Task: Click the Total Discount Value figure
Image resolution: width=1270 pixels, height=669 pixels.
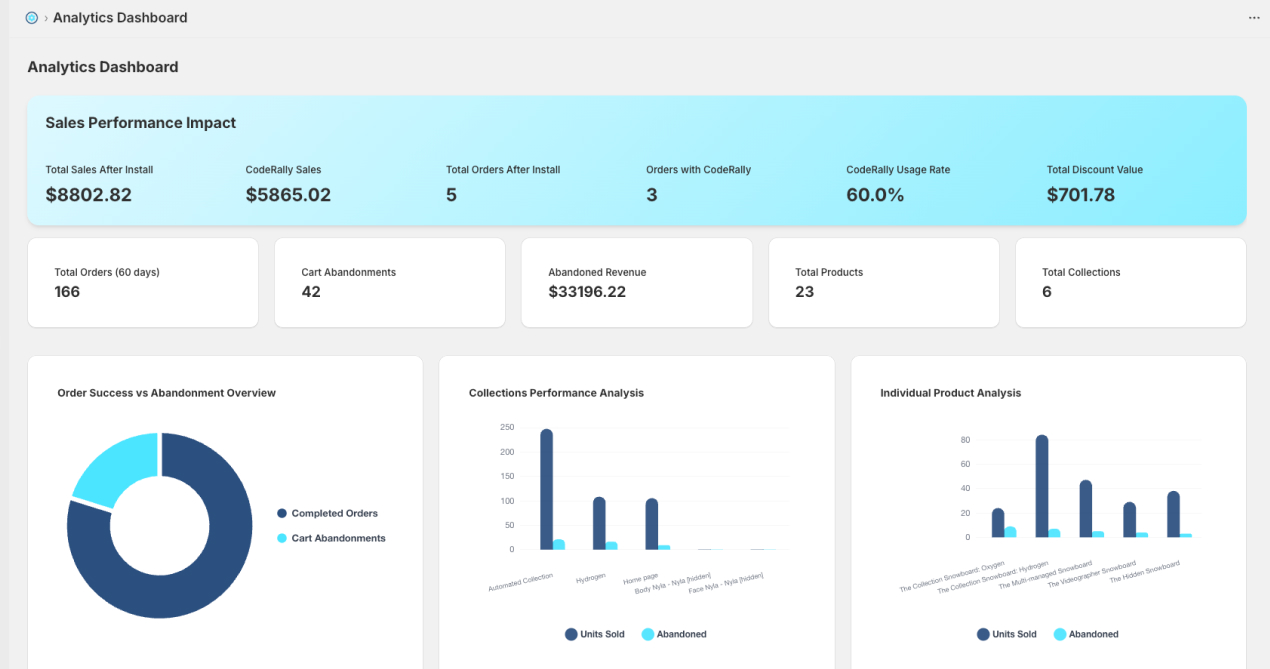Action: 1080,195
